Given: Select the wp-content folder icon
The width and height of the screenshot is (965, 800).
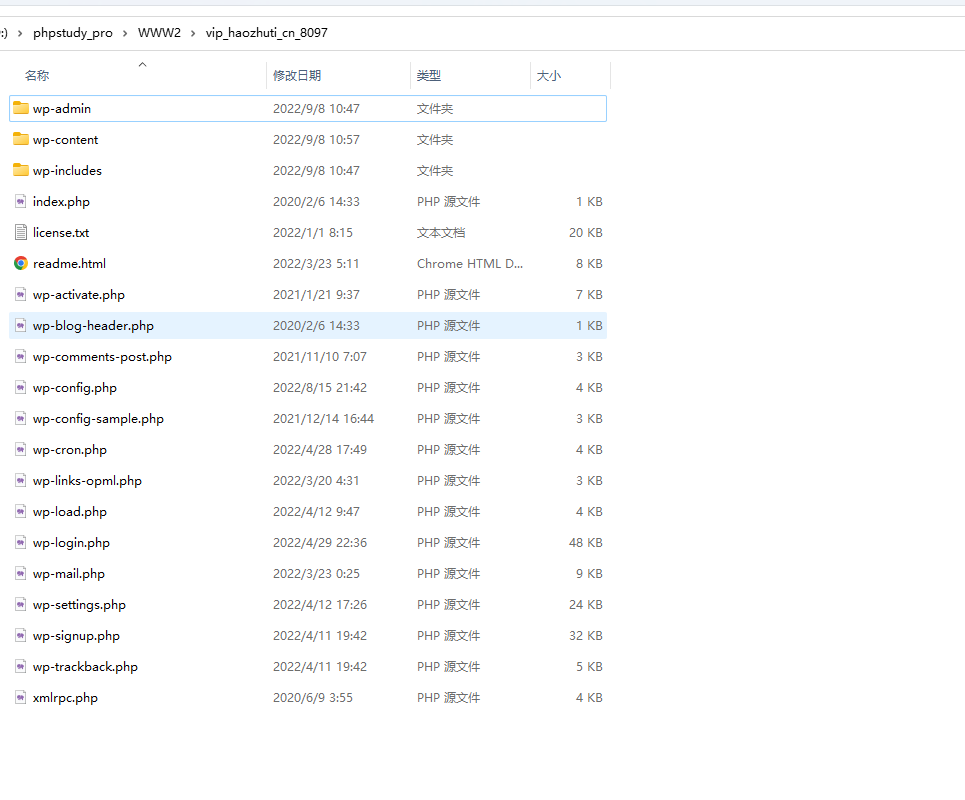Looking at the screenshot, I should coord(21,139).
